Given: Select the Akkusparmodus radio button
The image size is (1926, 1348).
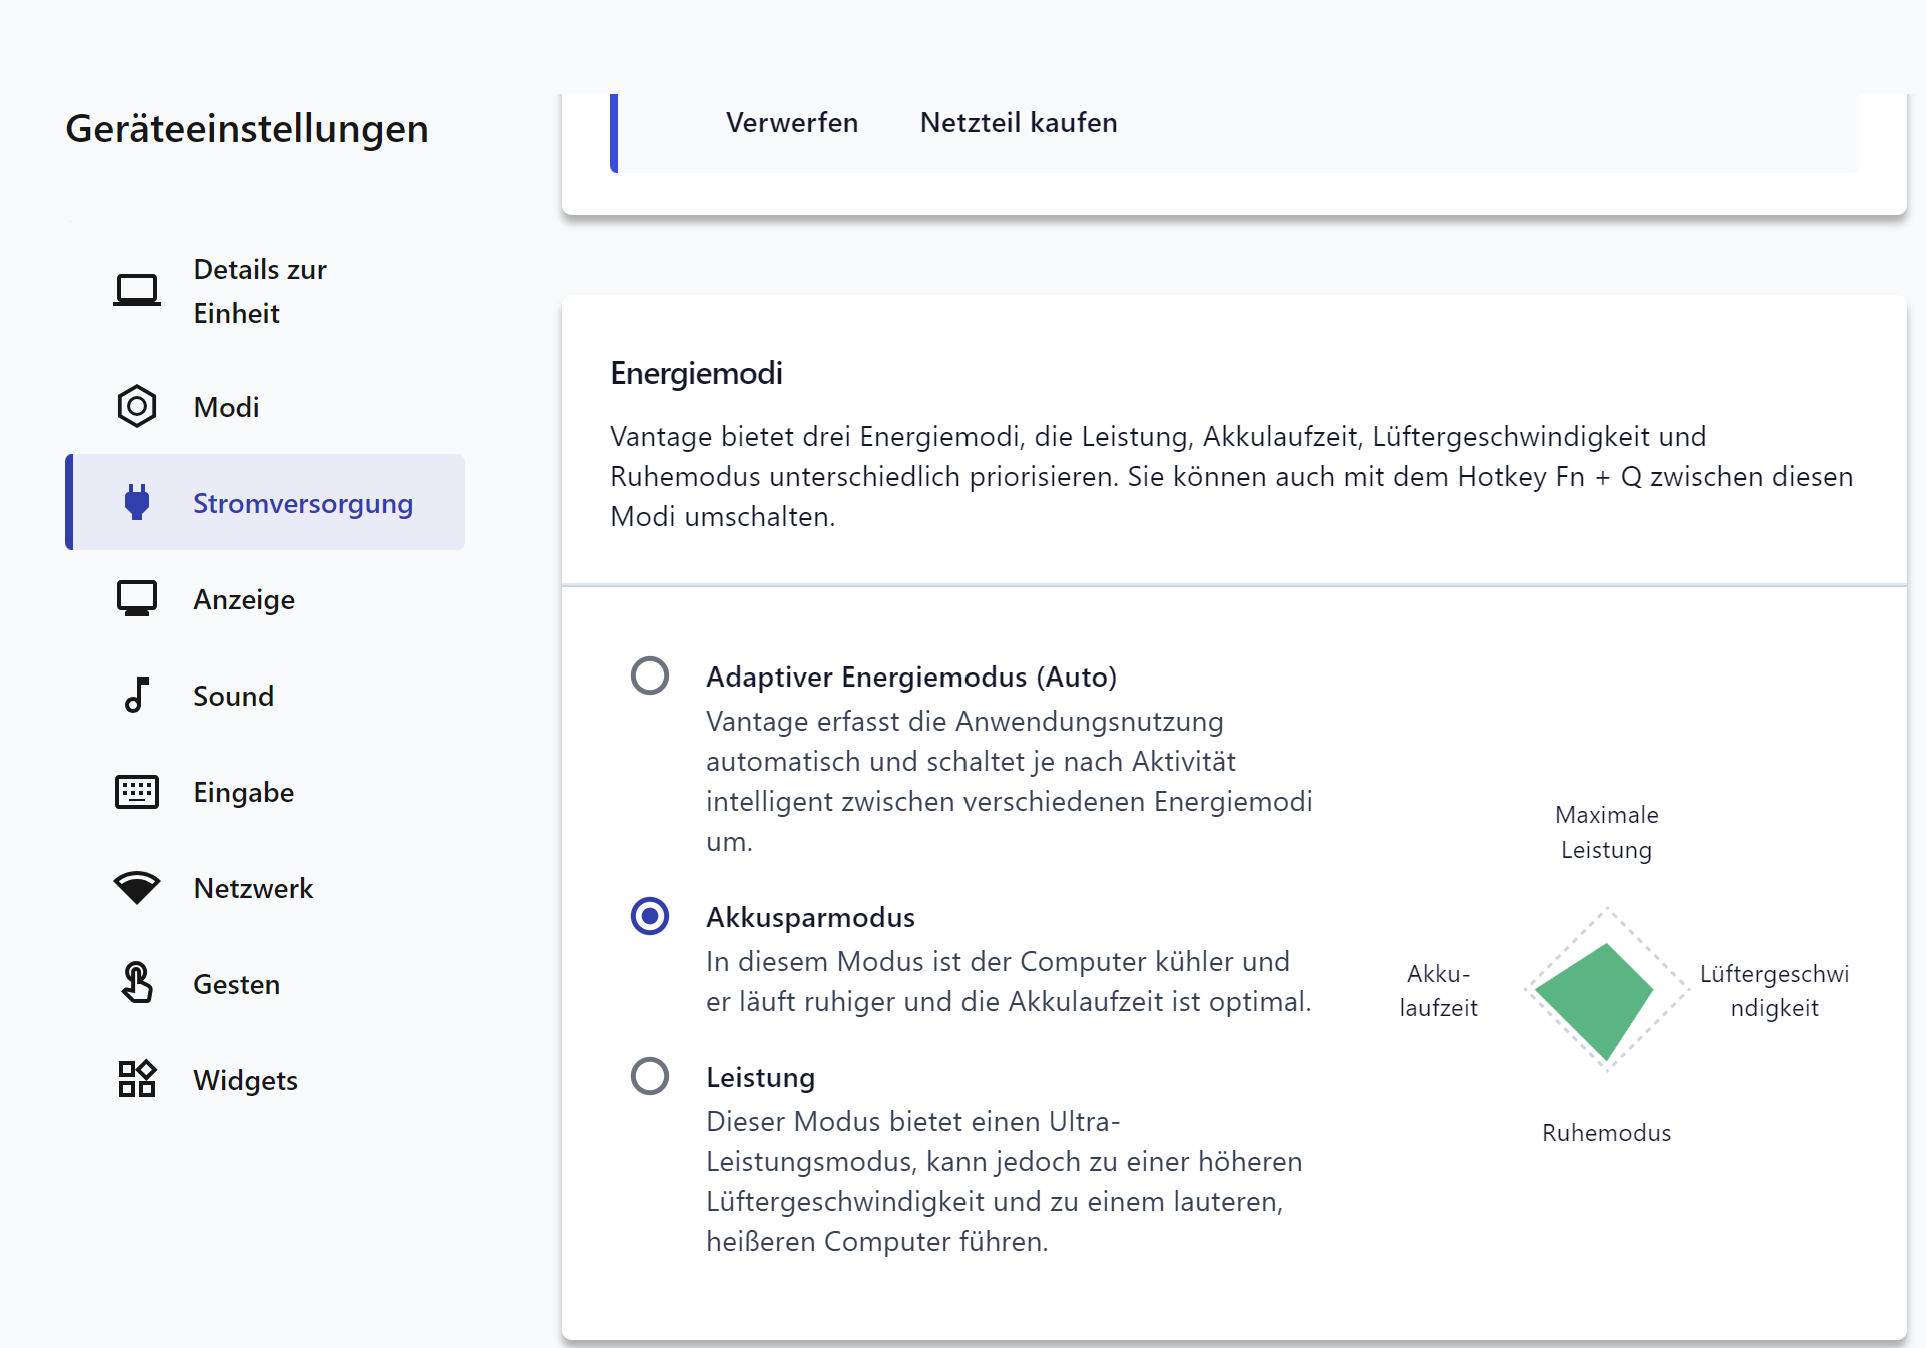Looking at the screenshot, I should [650, 916].
